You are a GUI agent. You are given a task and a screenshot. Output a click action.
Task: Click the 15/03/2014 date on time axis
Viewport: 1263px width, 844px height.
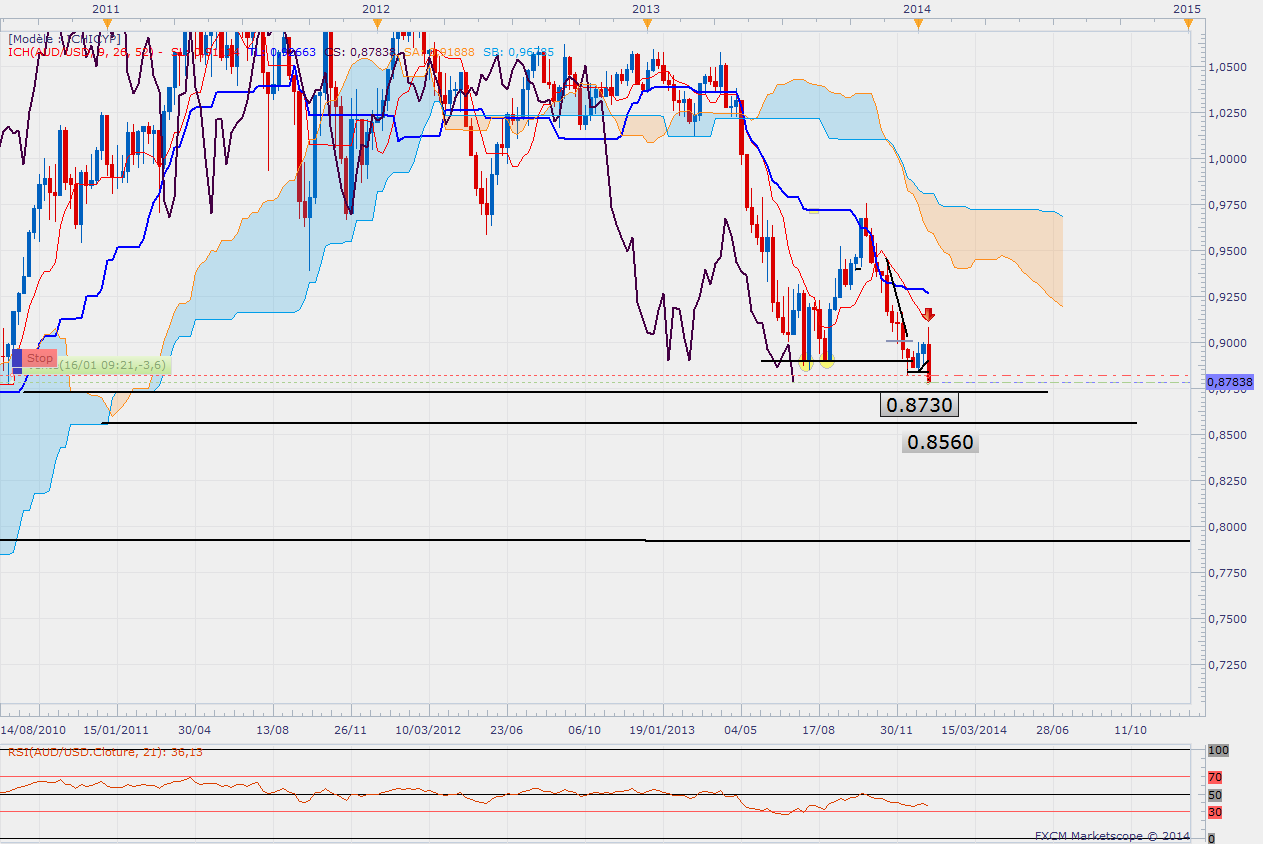pyautogui.click(x=975, y=730)
